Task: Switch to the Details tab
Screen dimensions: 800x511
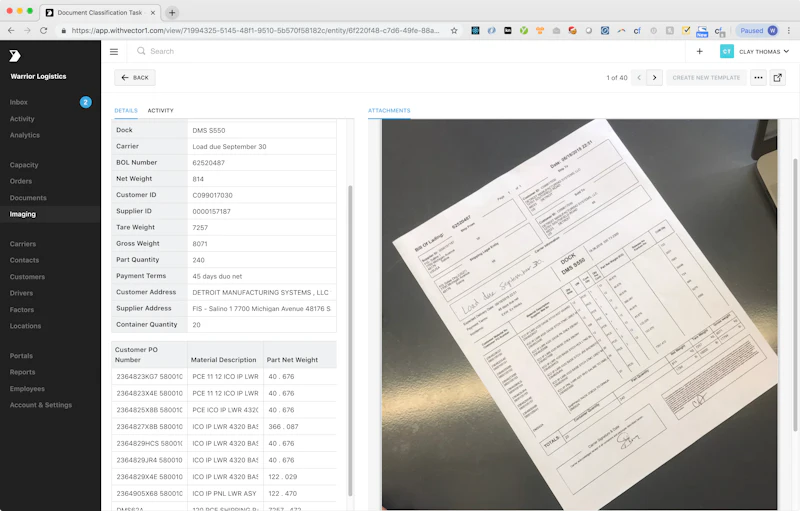Action: click(126, 110)
